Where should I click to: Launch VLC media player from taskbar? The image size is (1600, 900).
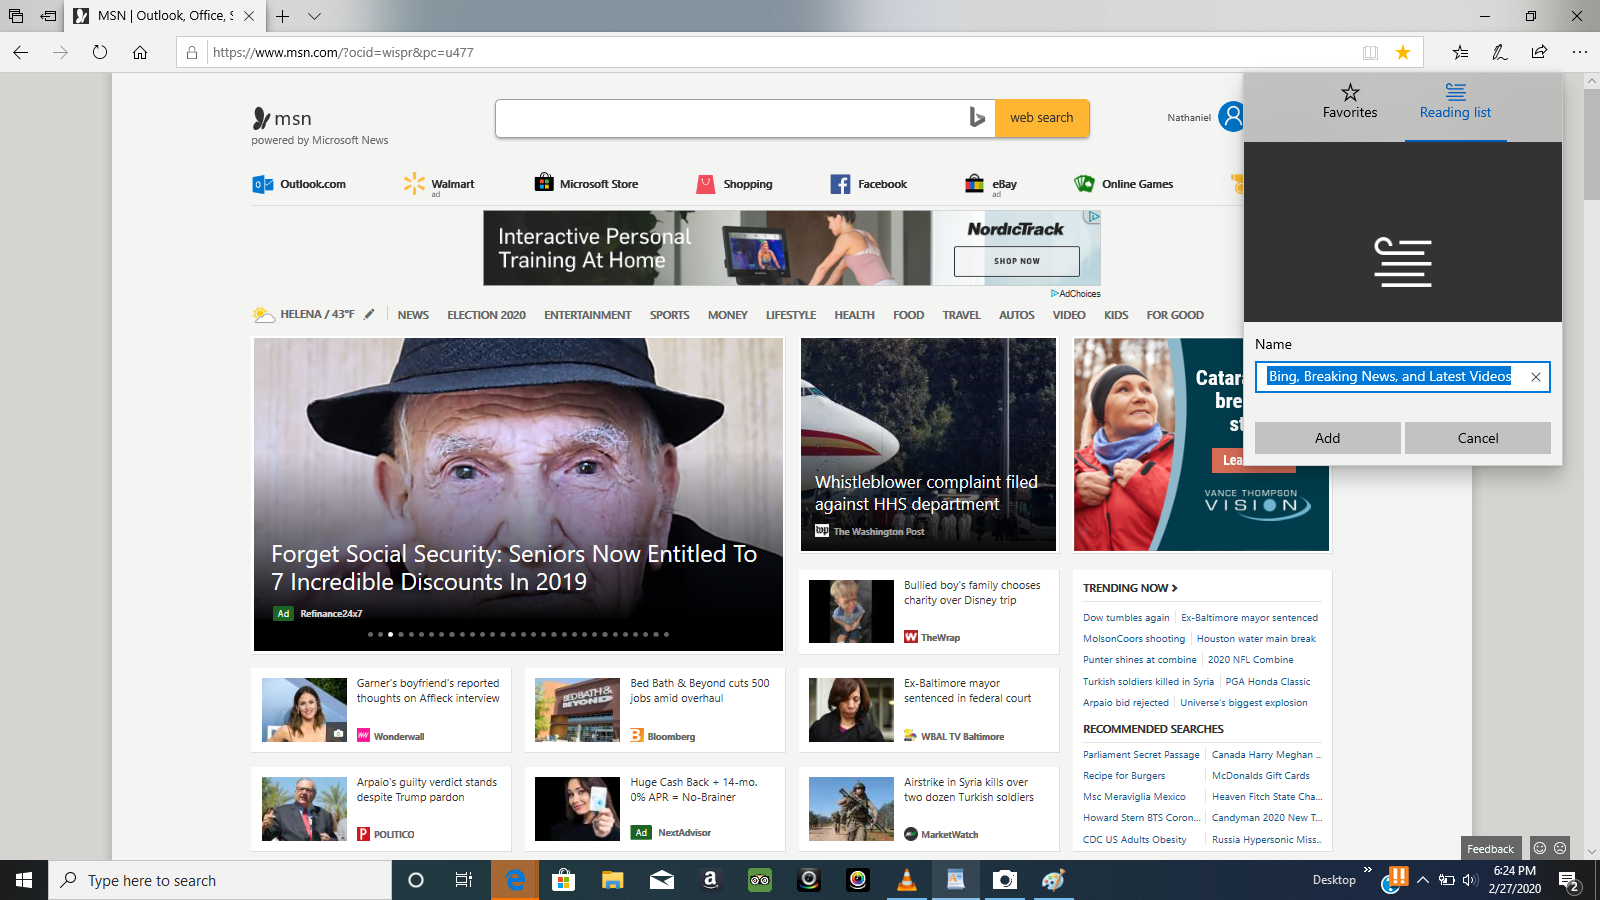[x=907, y=880]
